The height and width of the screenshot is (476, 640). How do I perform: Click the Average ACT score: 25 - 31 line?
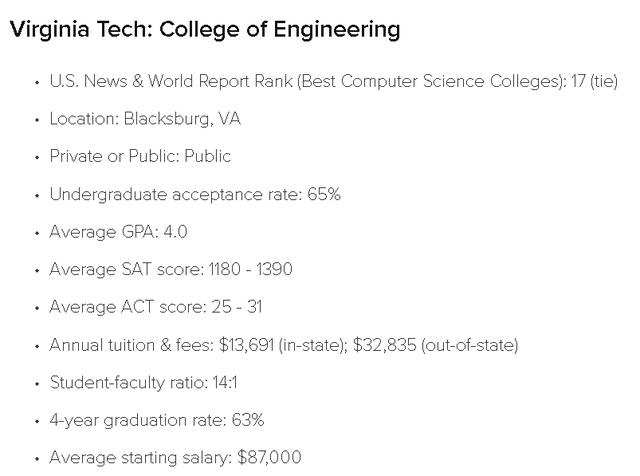[x=156, y=307]
